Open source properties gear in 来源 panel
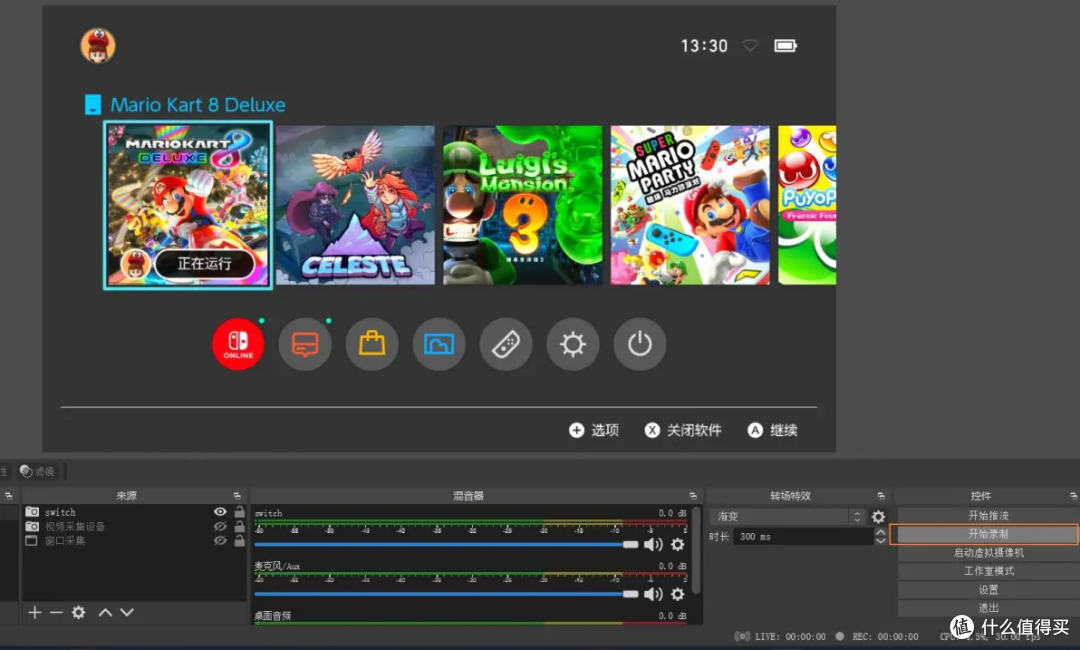This screenshot has height=650, width=1080. pos(79,612)
